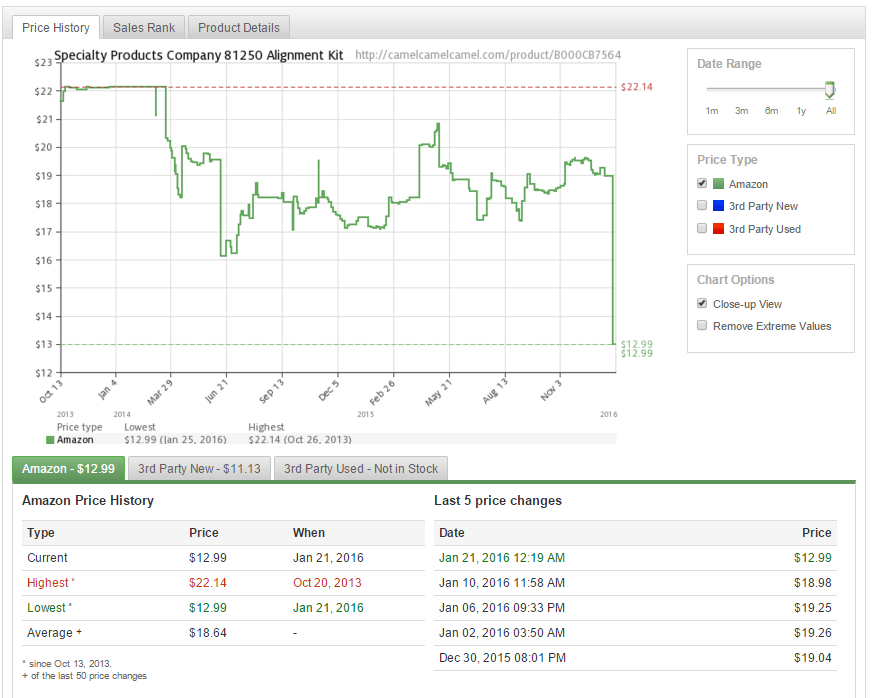Viewport: 874px width, 698px height.
Task: Check the Remove Extreme Values option
Action: coord(702,326)
